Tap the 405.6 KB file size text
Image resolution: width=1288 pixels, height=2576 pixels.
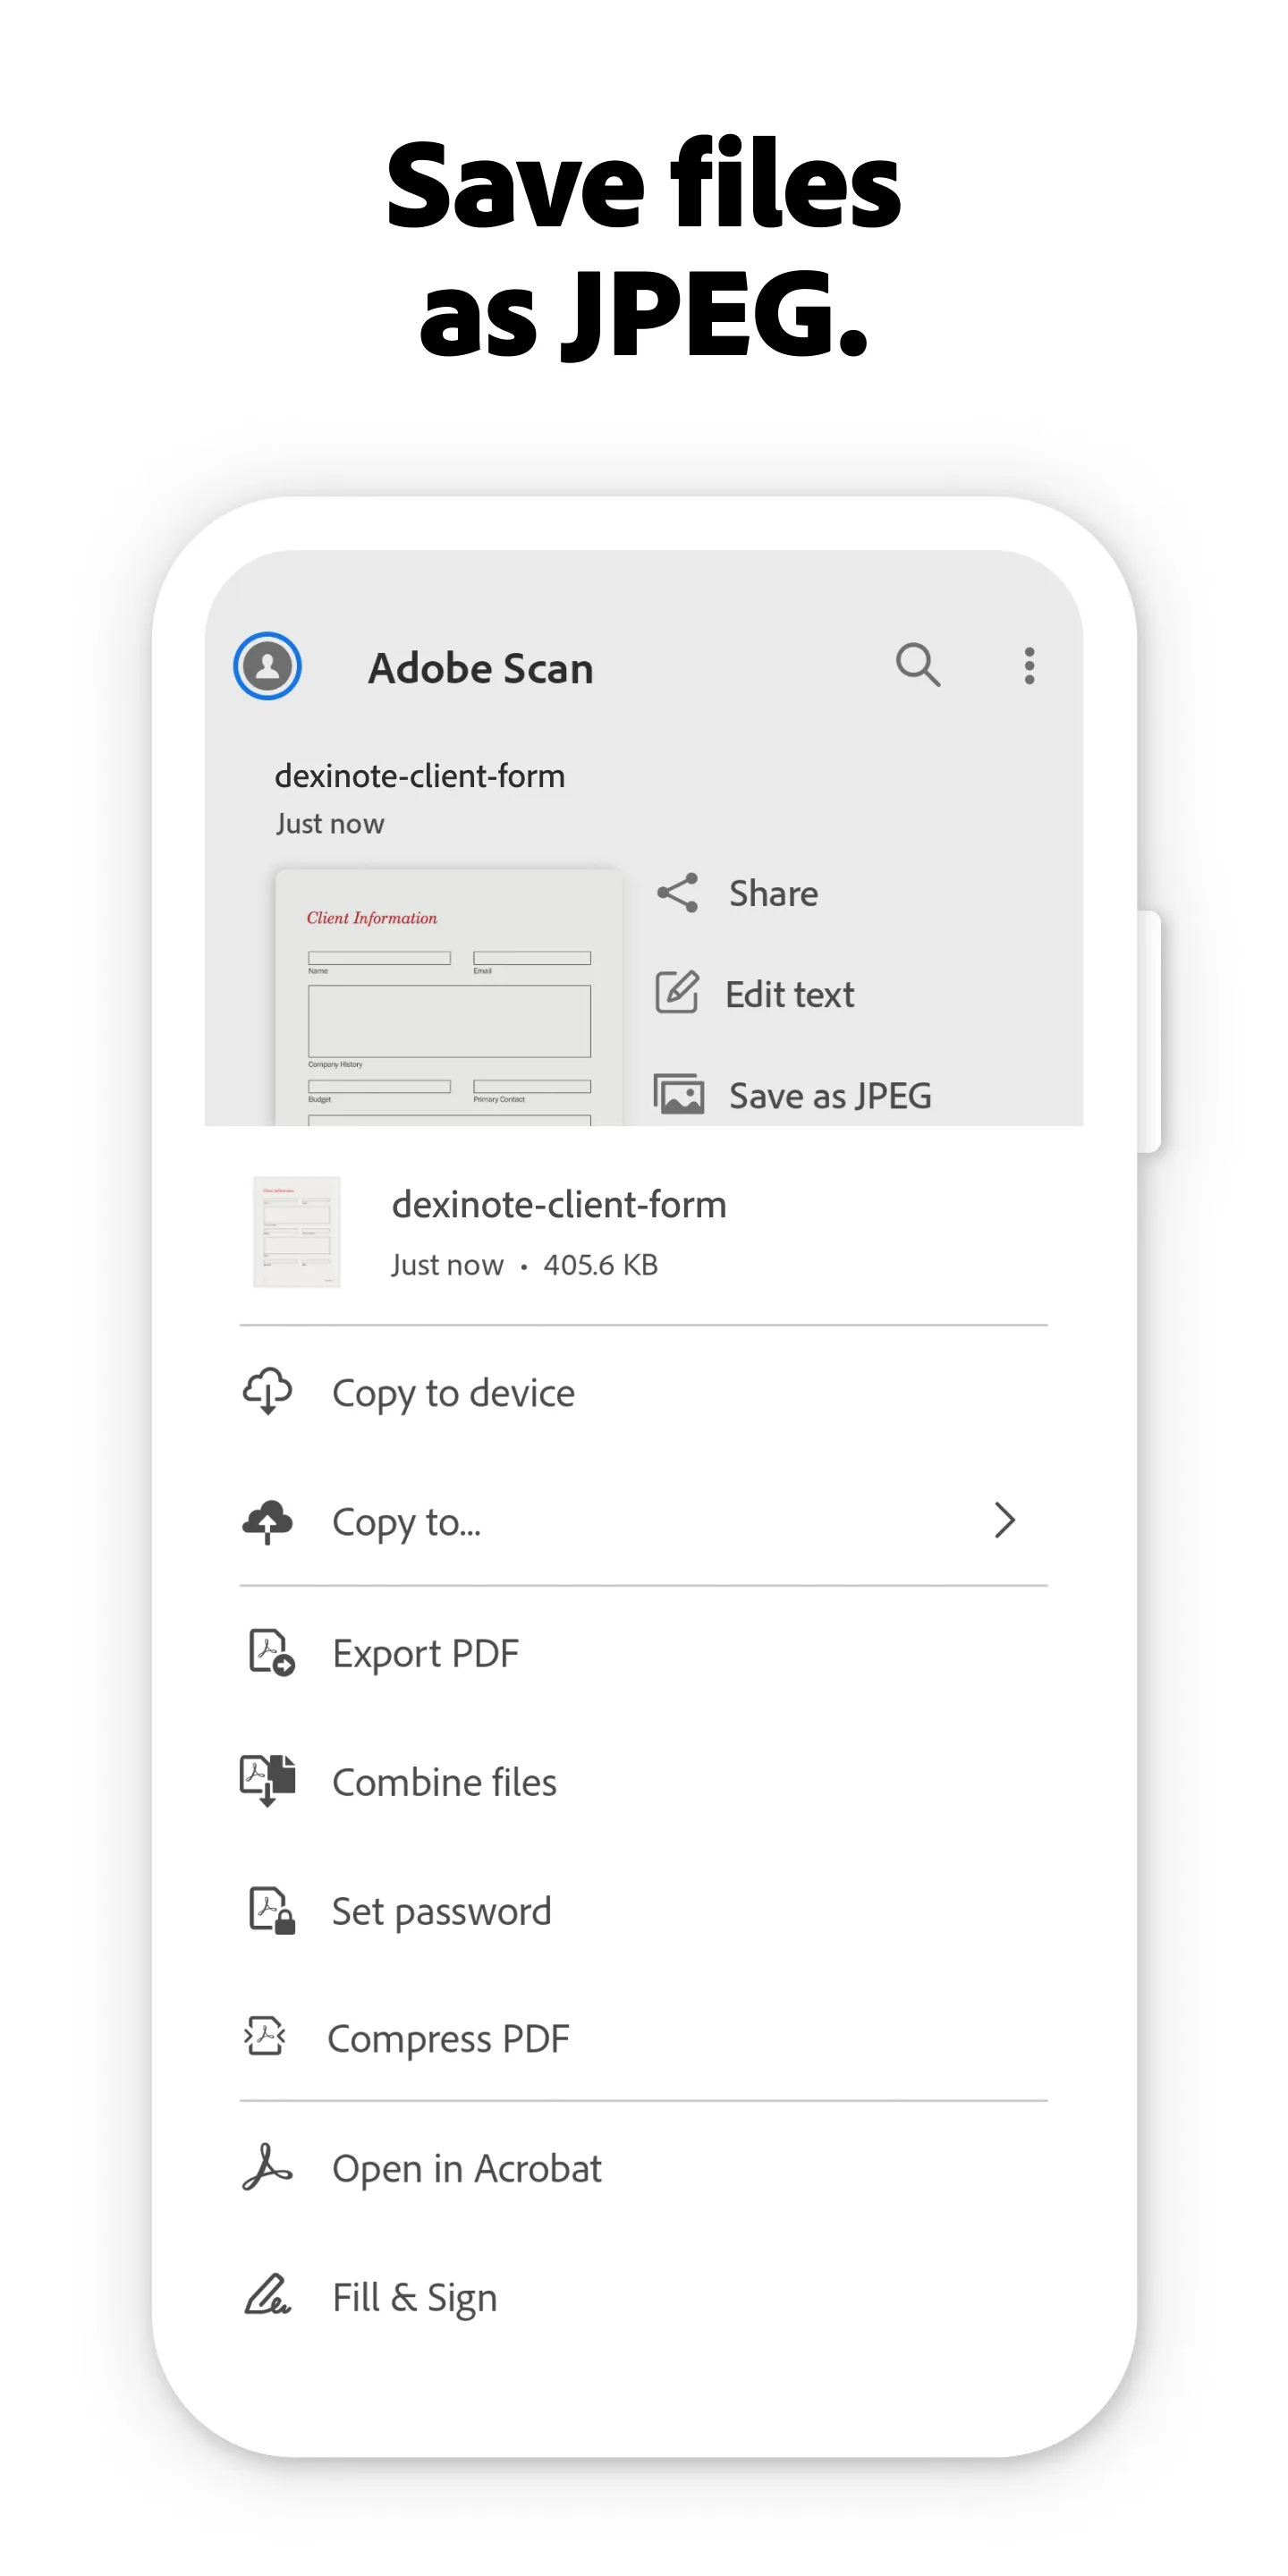pos(600,1265)
